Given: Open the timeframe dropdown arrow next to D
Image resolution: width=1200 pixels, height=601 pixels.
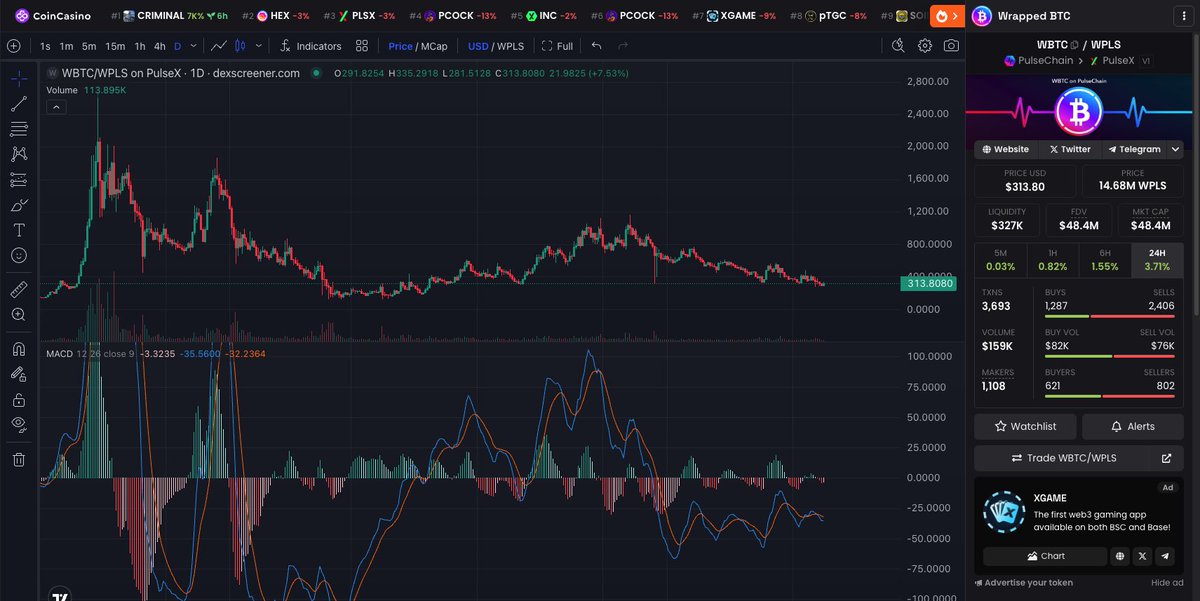Looking at the screenshot, I should [192, 46].
